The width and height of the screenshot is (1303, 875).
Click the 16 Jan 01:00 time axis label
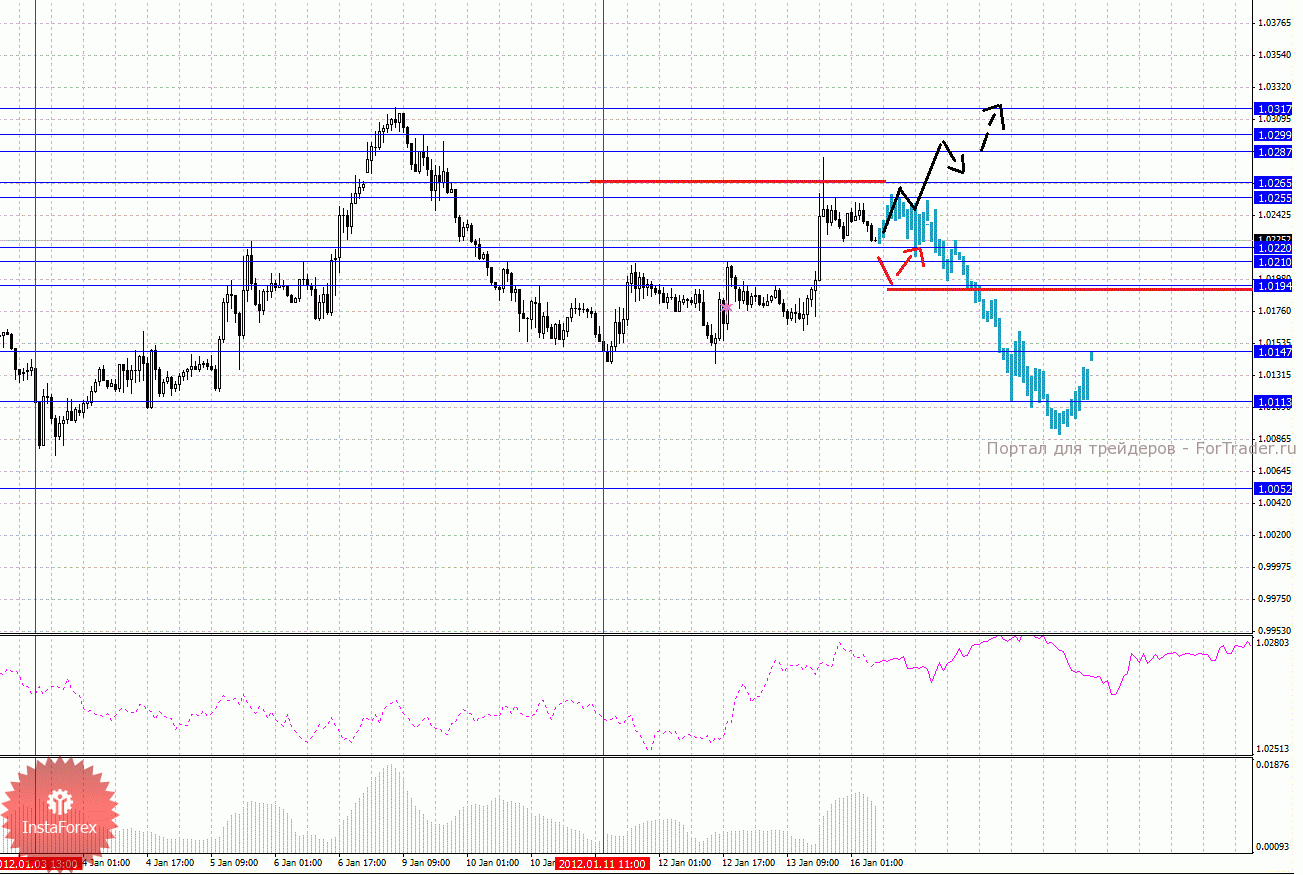874,862
